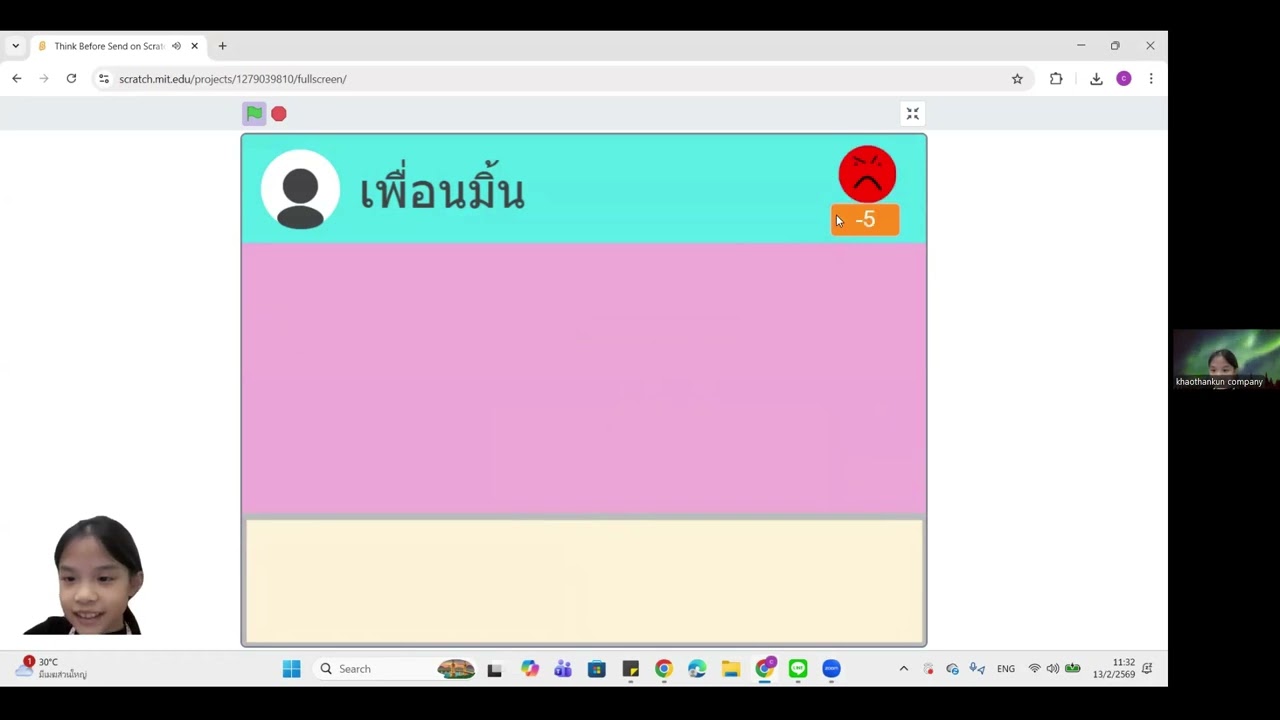The height and width of the screenshot is (720, 1280).
Task: Open the tab search dropdown
Action: [x=15, y=46]
